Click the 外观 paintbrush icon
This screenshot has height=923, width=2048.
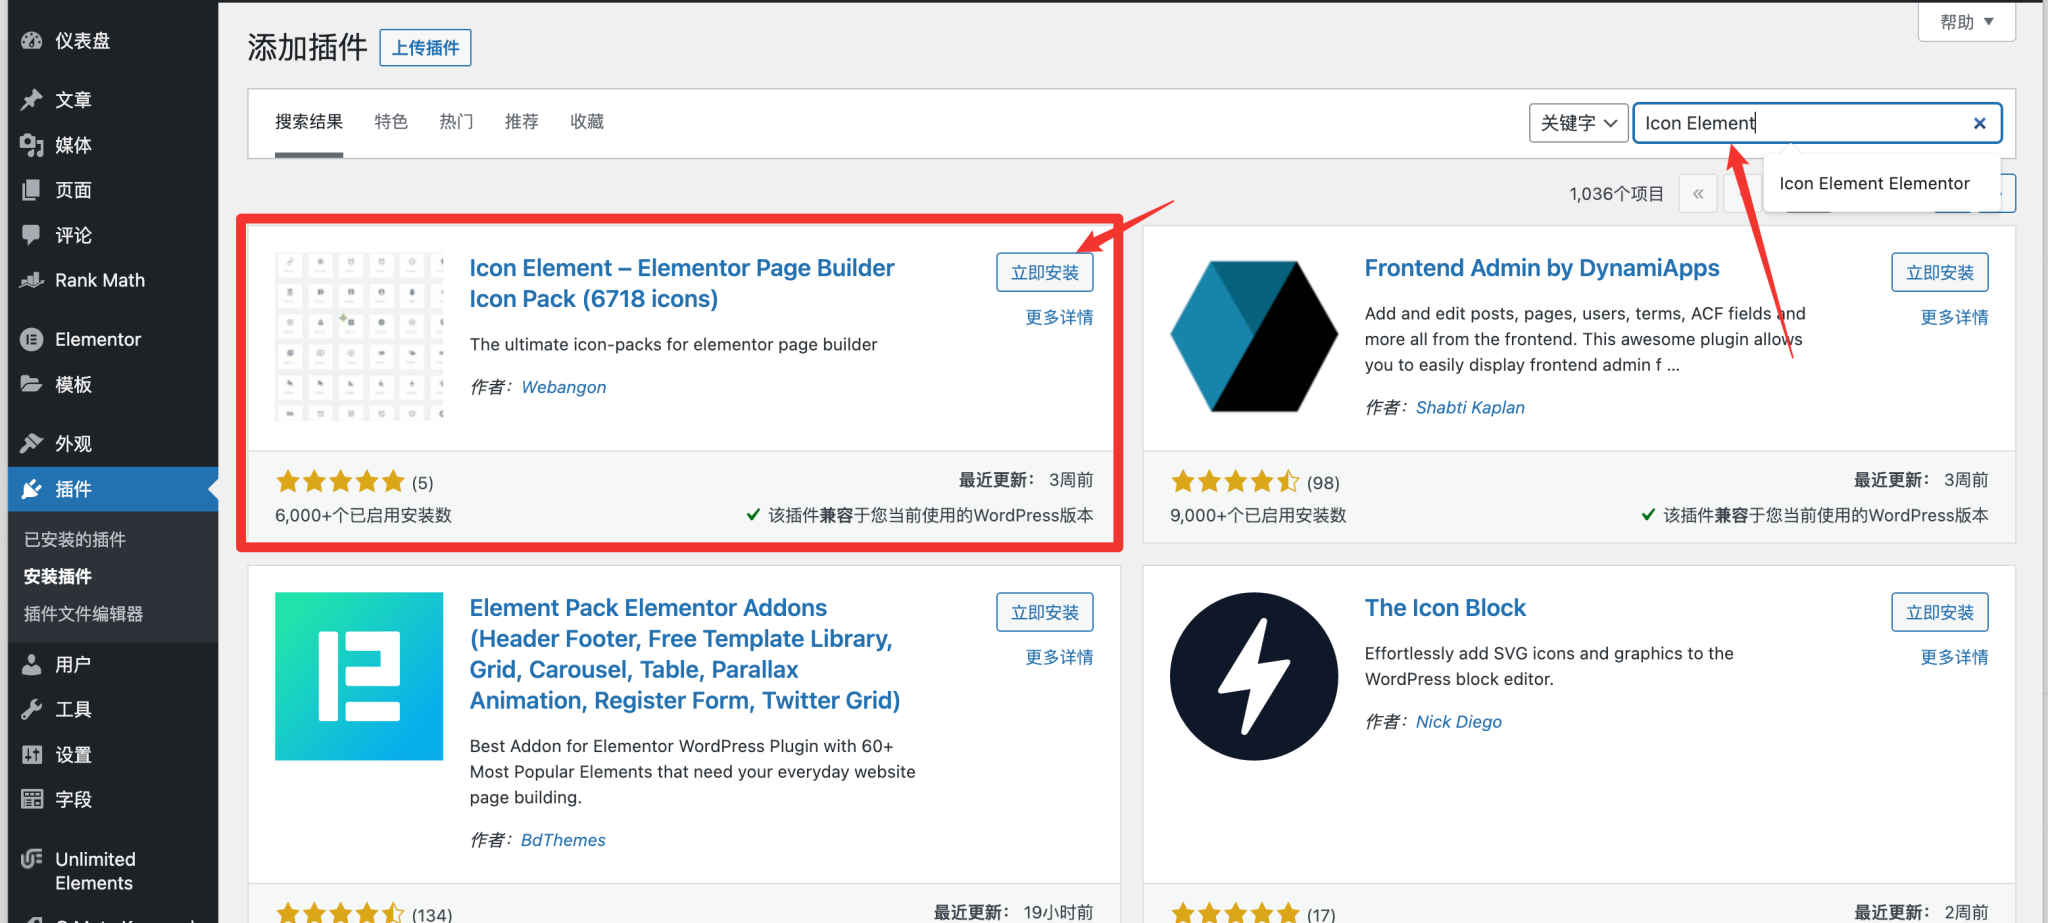pyautogui.click(x=32, y=443)
